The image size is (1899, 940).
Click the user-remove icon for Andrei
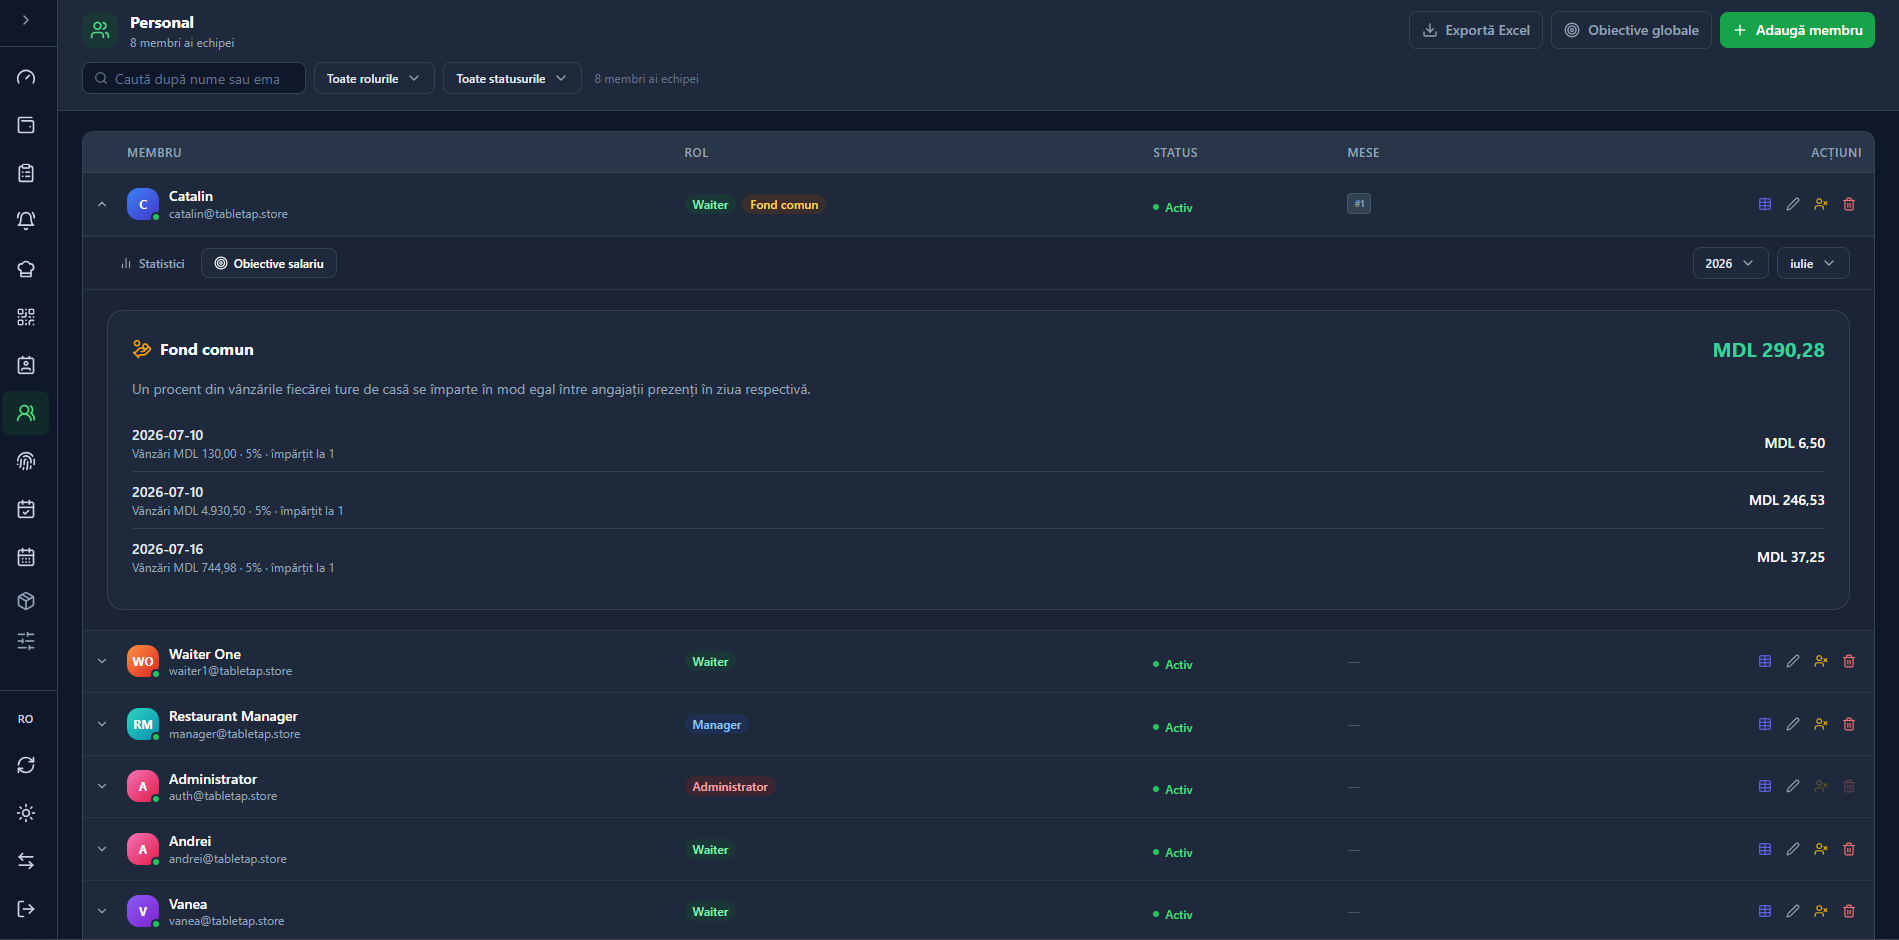point(1821,849)
